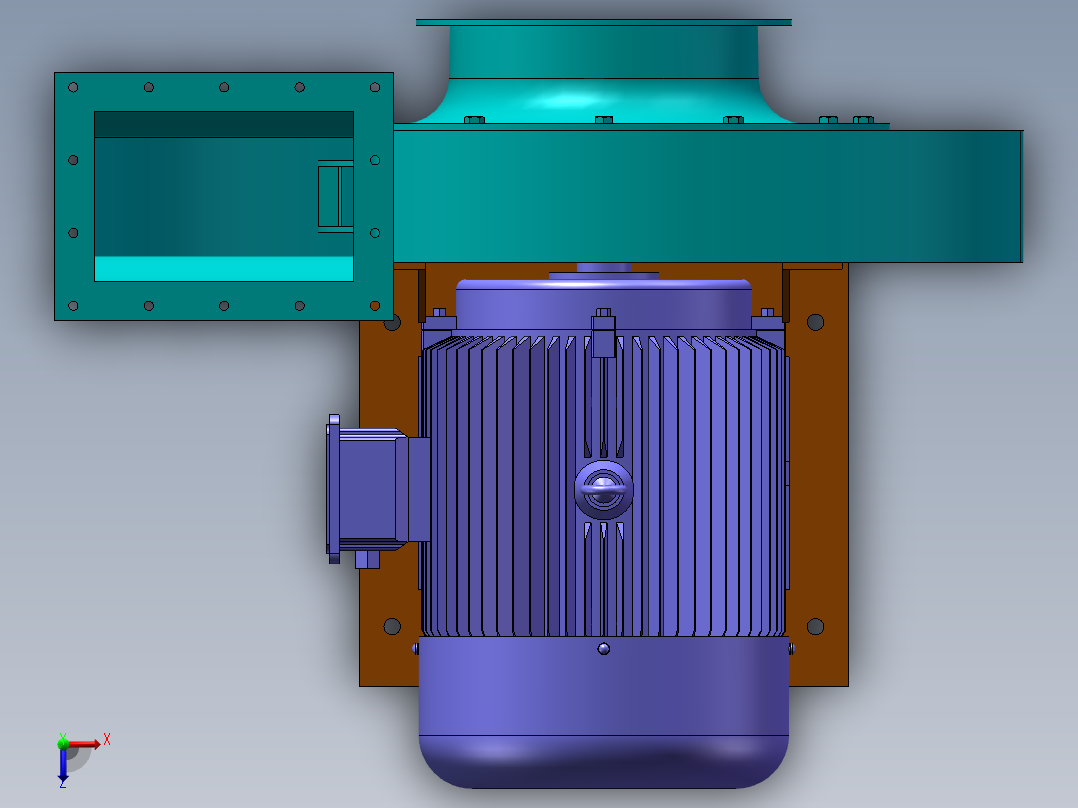Select the bright cyan bottom face inside the outlet
This screenshot has width=1078, height=808.
[x=223, y=269]
